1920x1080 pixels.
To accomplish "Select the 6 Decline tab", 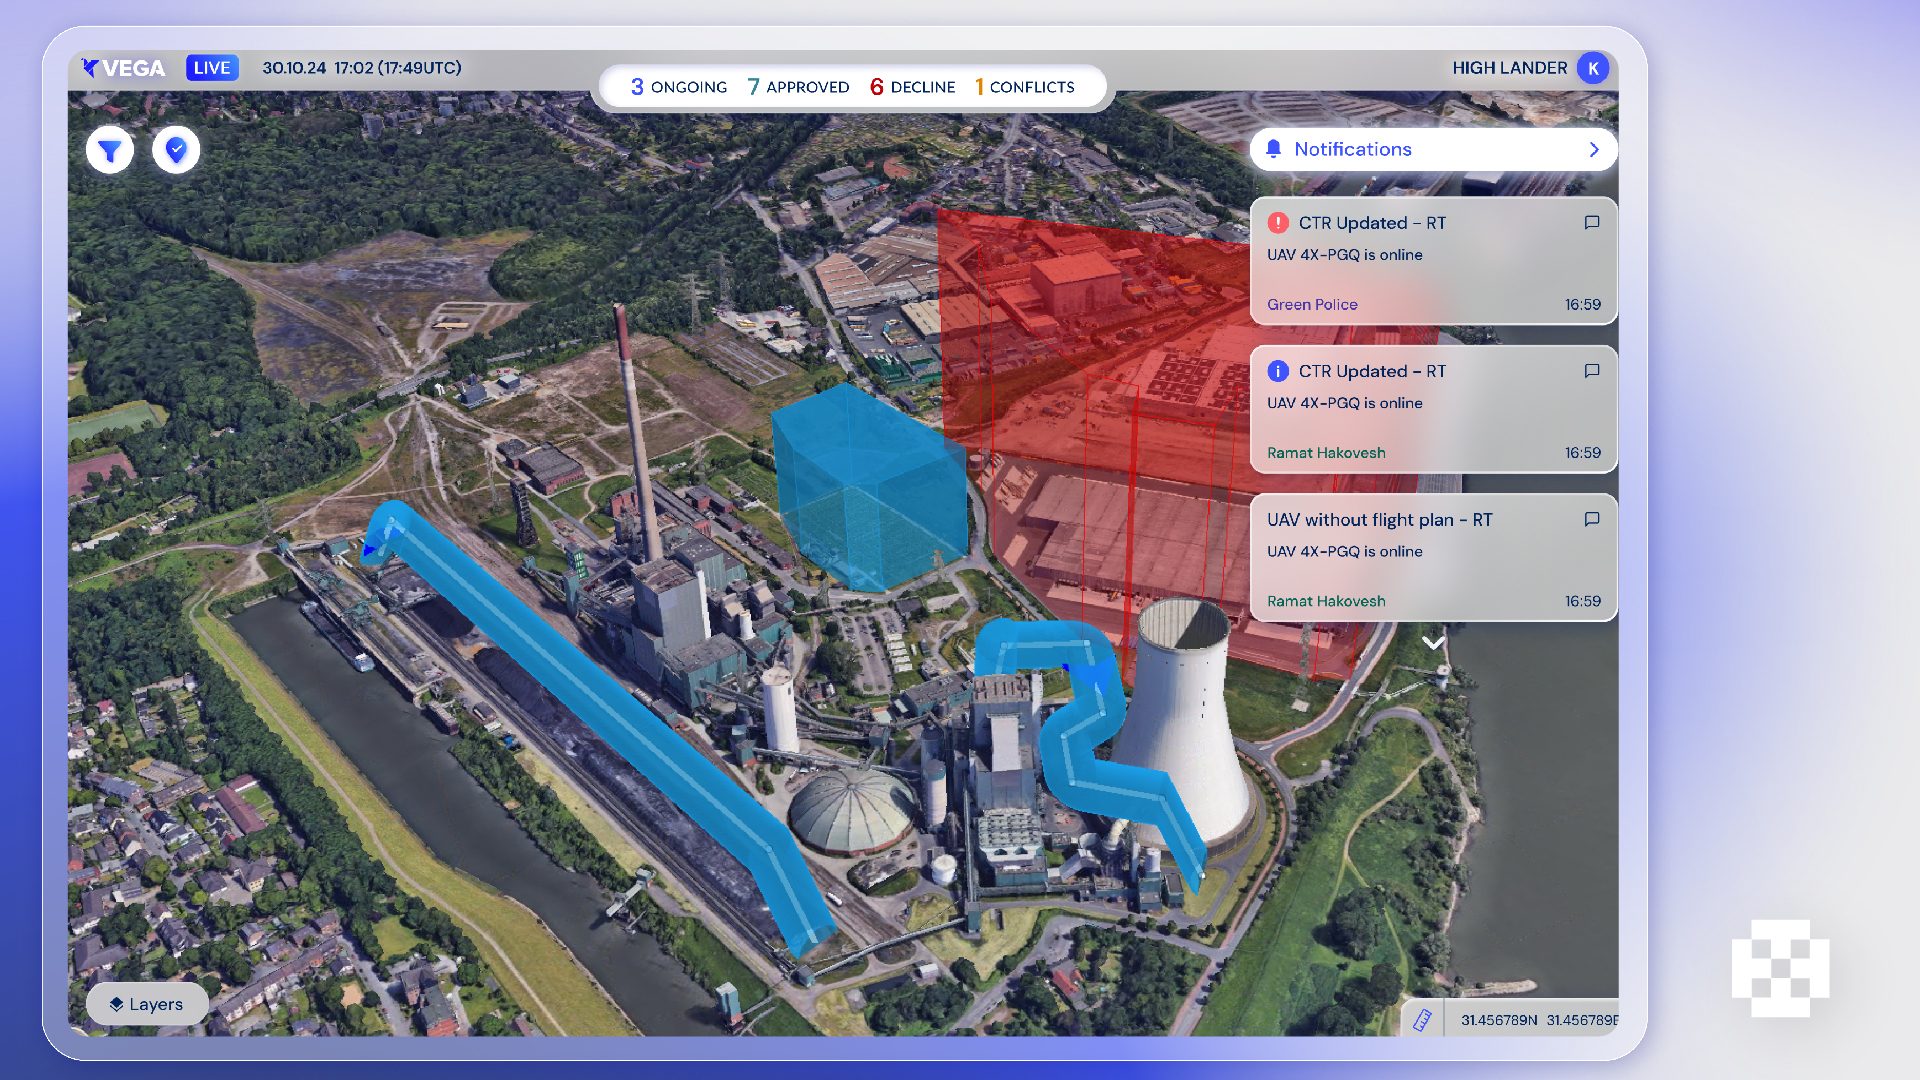I will click(912, 87).
